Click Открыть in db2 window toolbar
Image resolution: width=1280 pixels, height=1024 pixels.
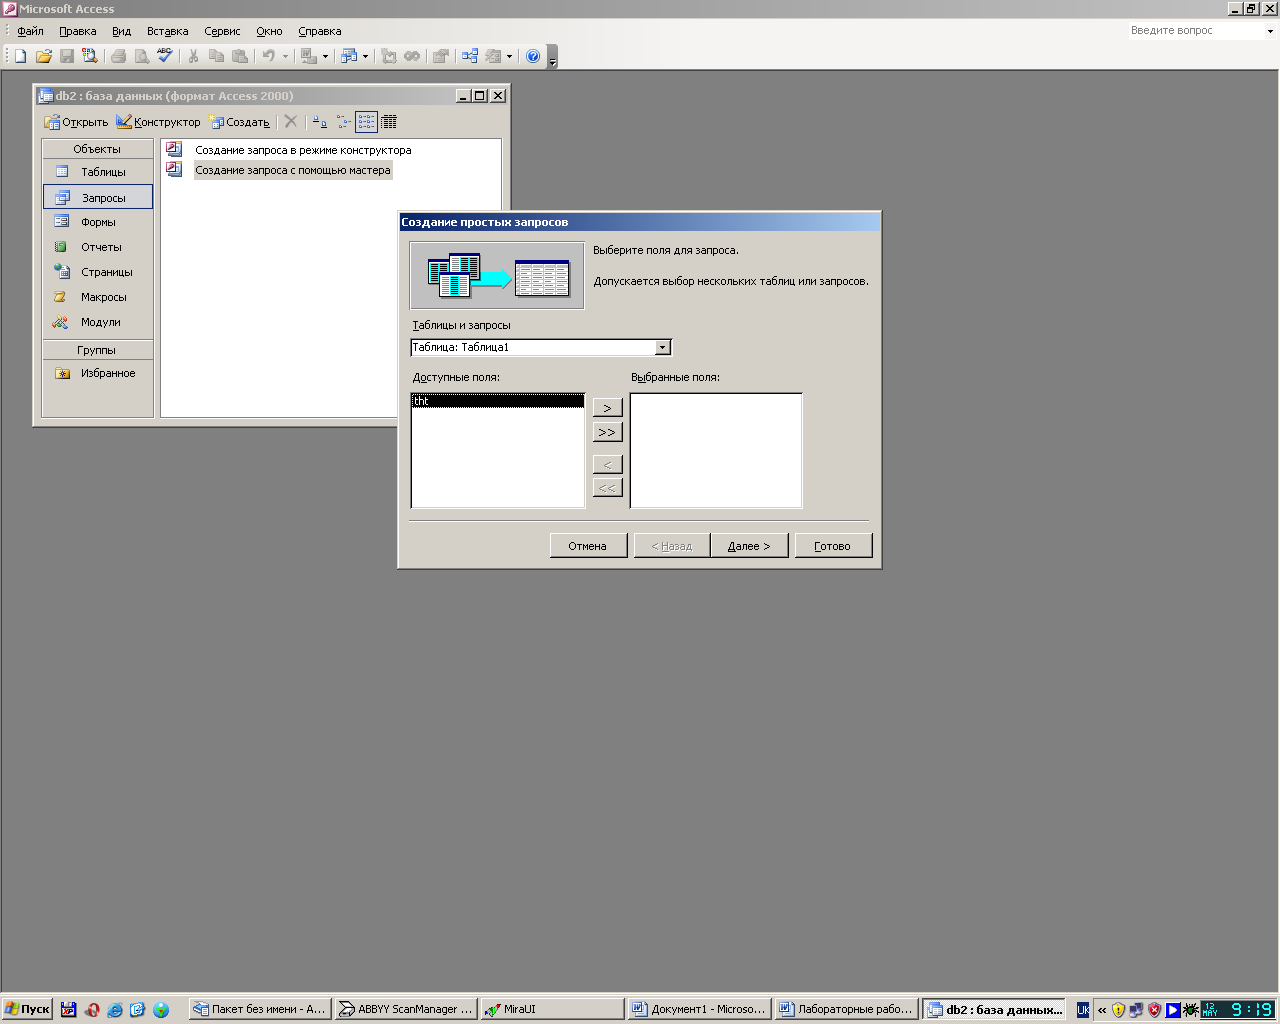(76, 122)
